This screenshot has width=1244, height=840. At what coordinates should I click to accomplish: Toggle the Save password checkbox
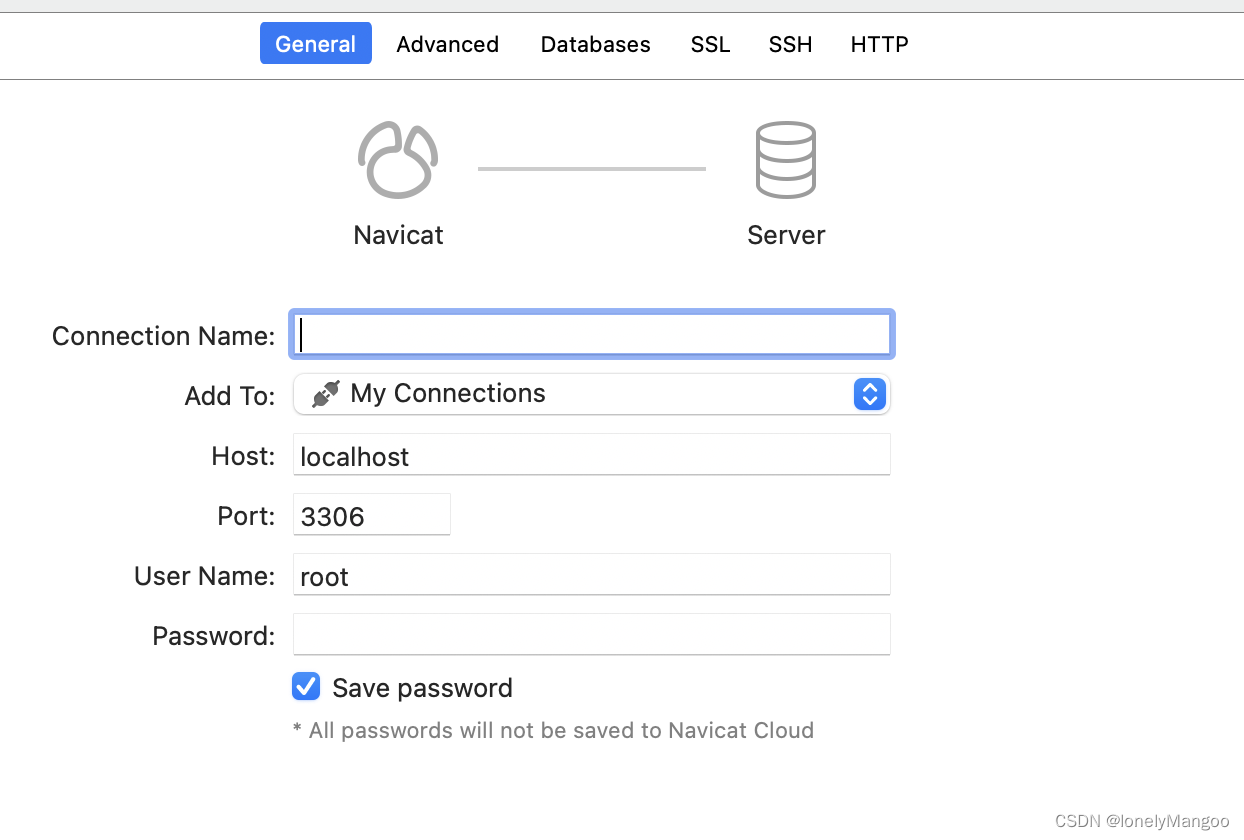[x=306, y=687]
